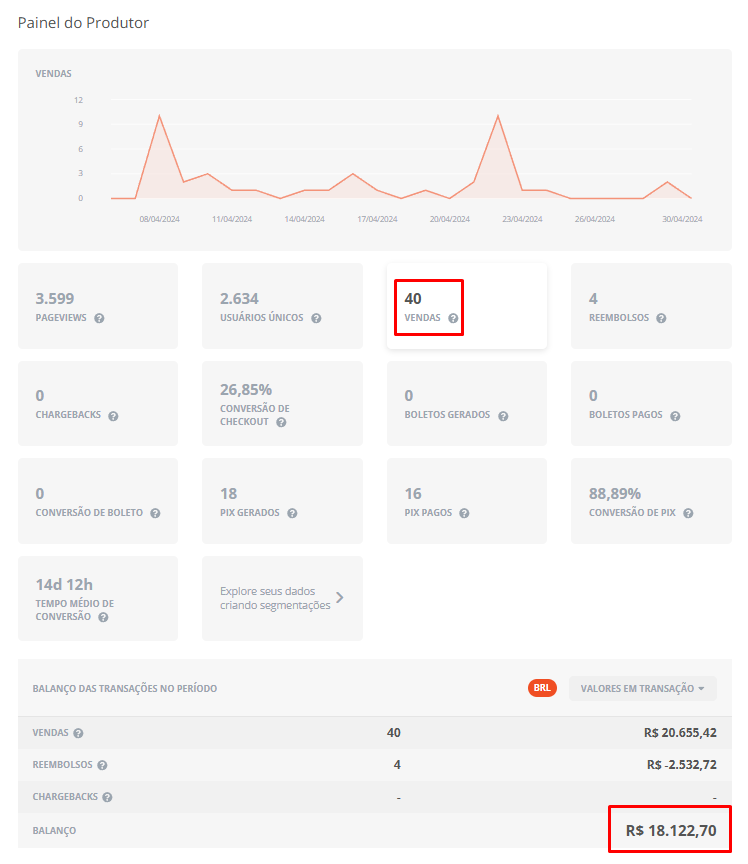Click the Painel do Produtor heading
748x864 pixels.
[83, 23]
